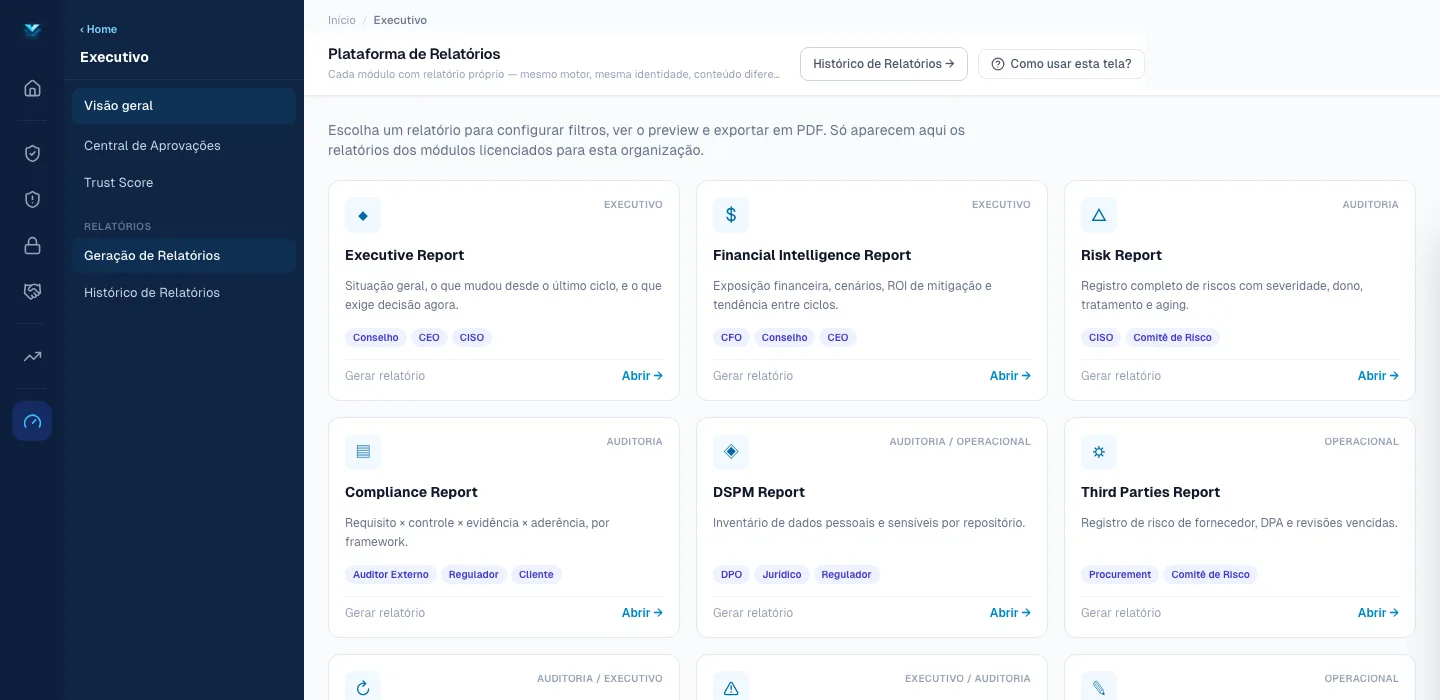The width and height of the screenshot is (1440, 700).
Task: Open the Compliance Report via Abrir
Action: (642, 613)
